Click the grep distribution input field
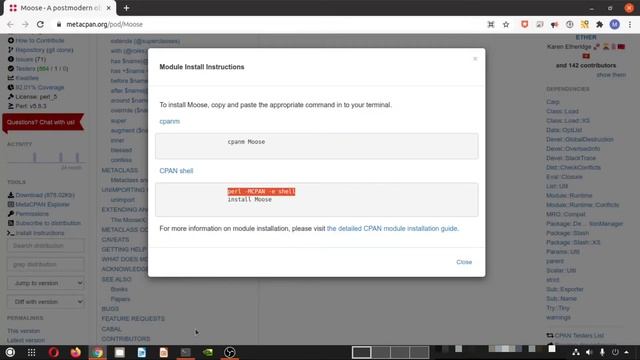This screenshot has width=640, height=360. 46,264
